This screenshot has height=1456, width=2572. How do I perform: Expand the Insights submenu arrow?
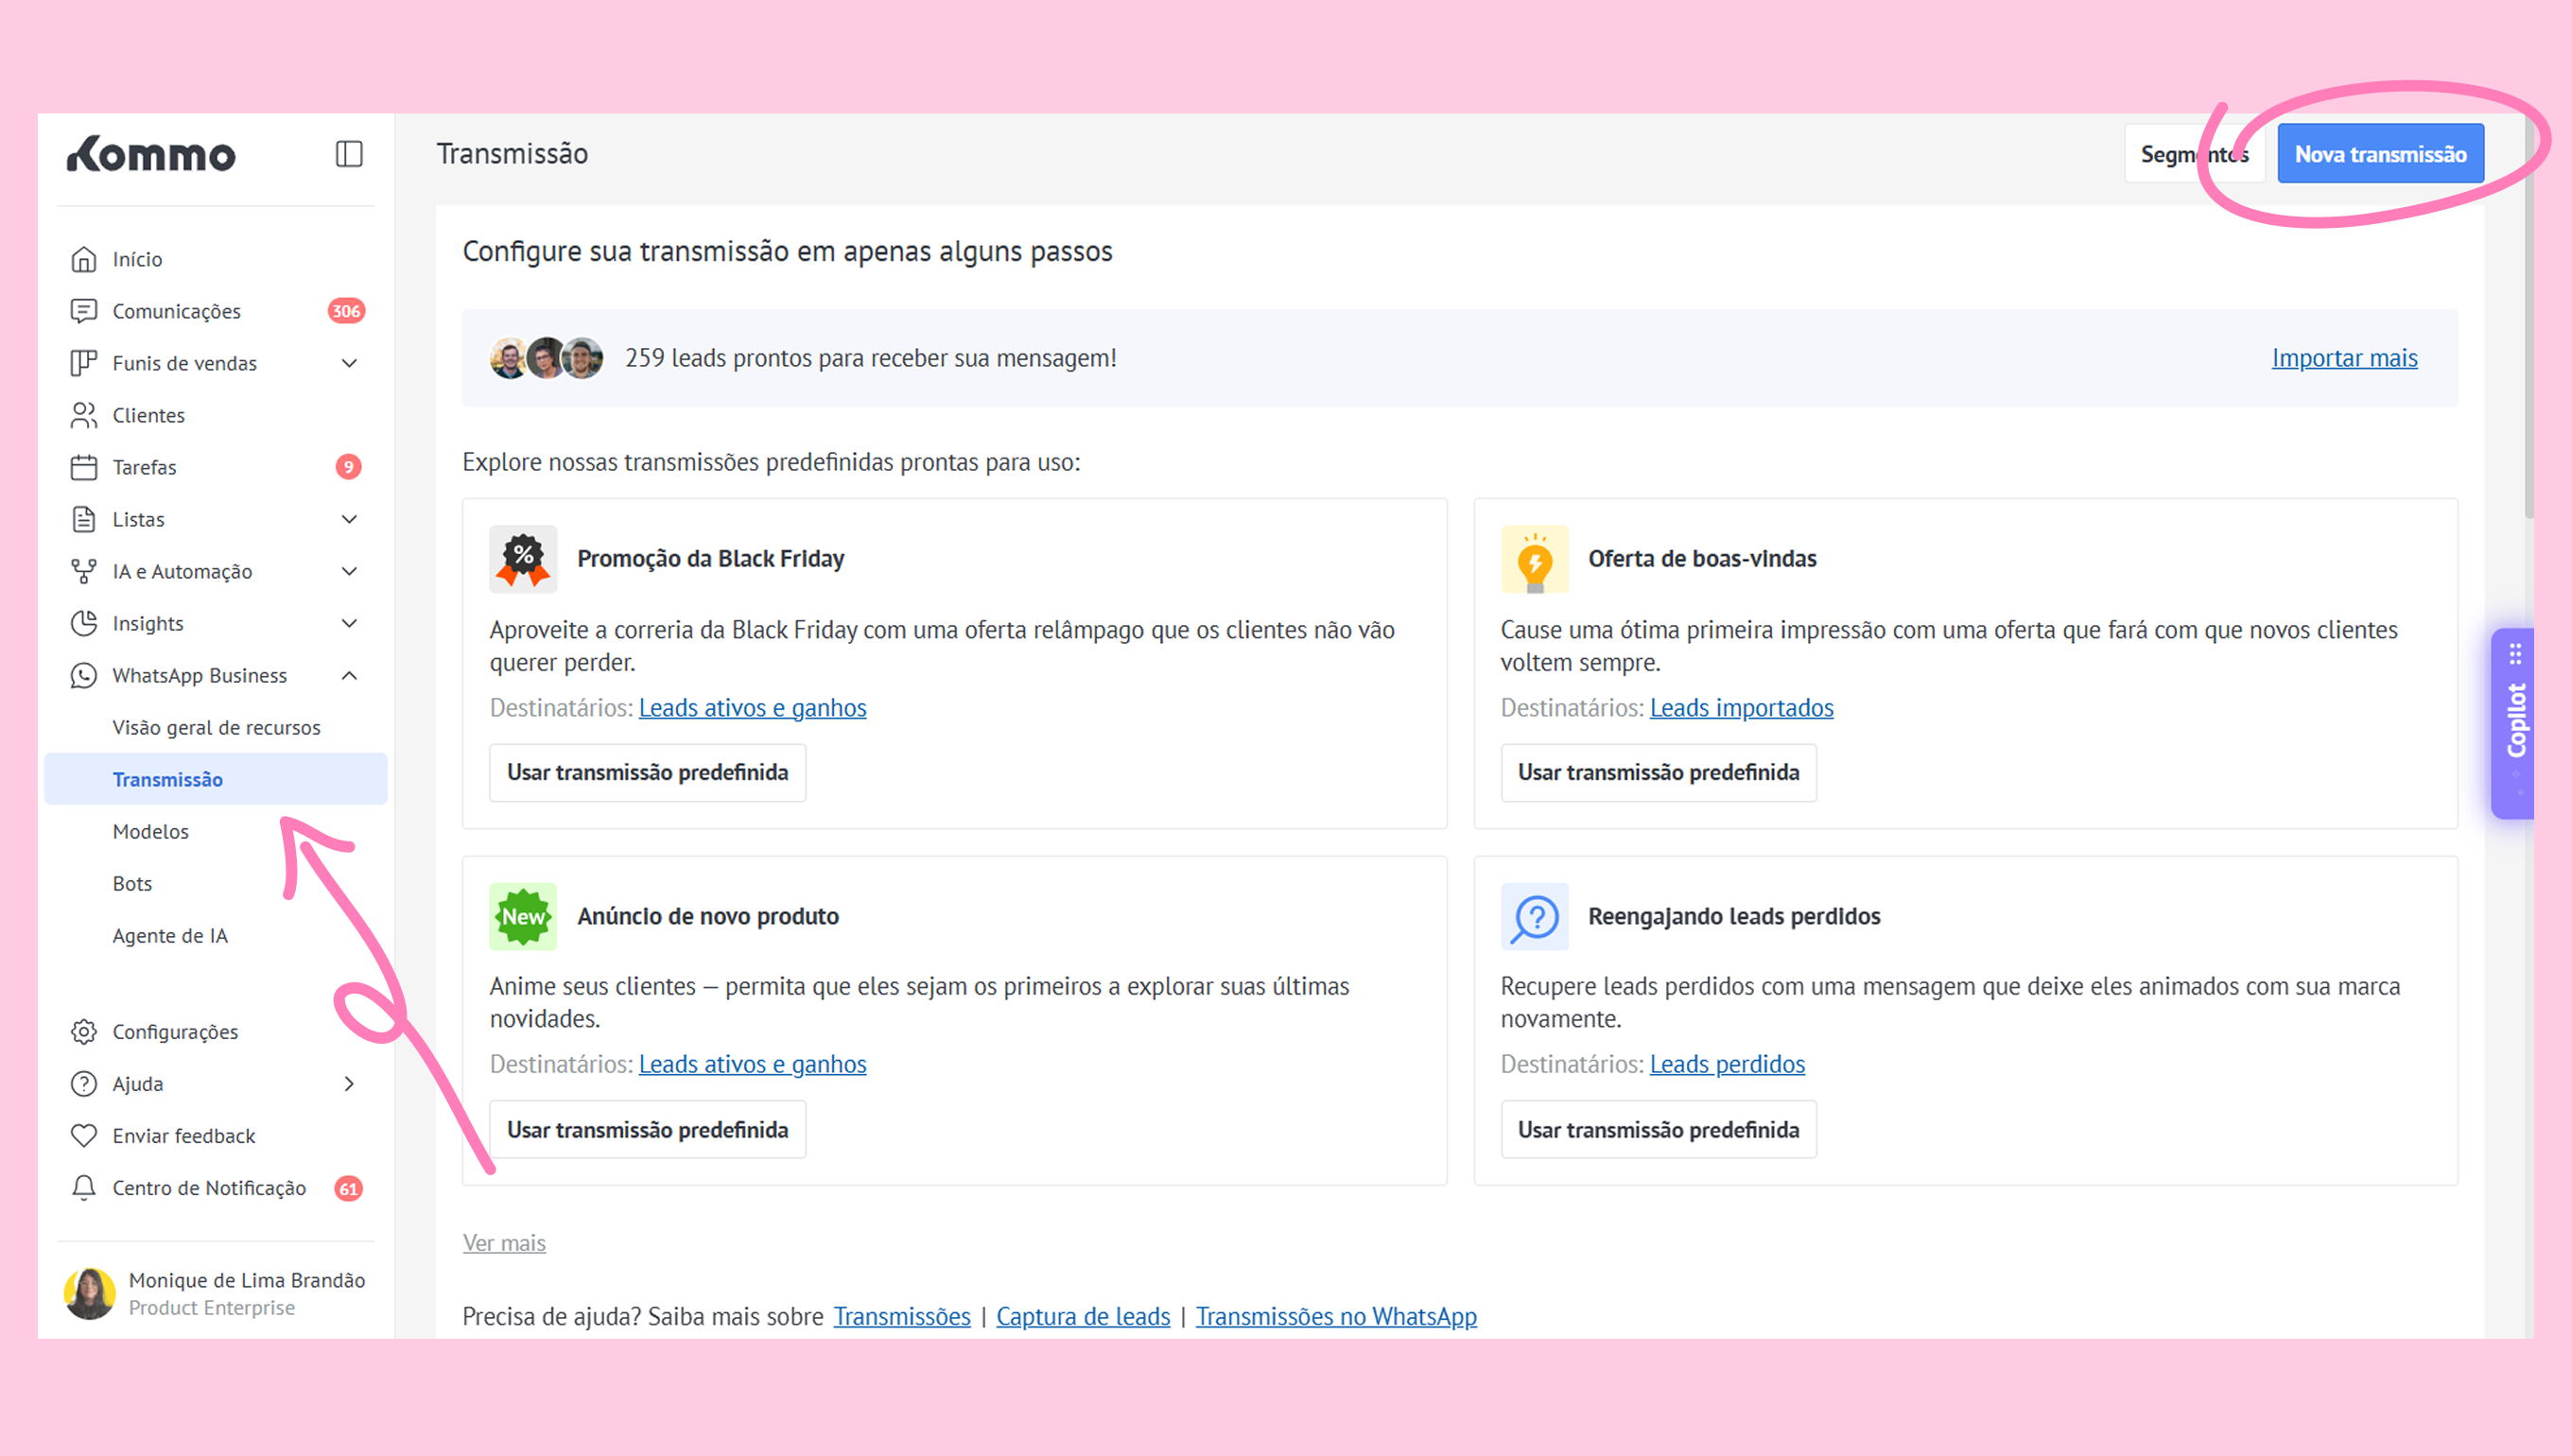click(x=349, y=623)
